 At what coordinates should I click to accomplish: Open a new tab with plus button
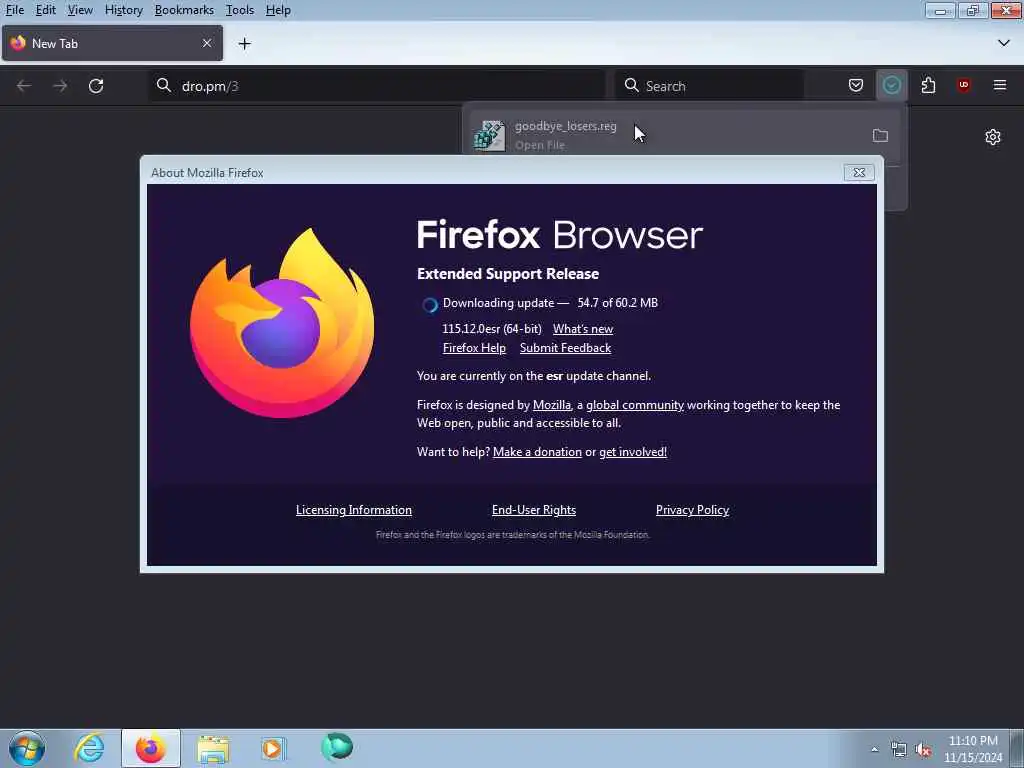244,44
